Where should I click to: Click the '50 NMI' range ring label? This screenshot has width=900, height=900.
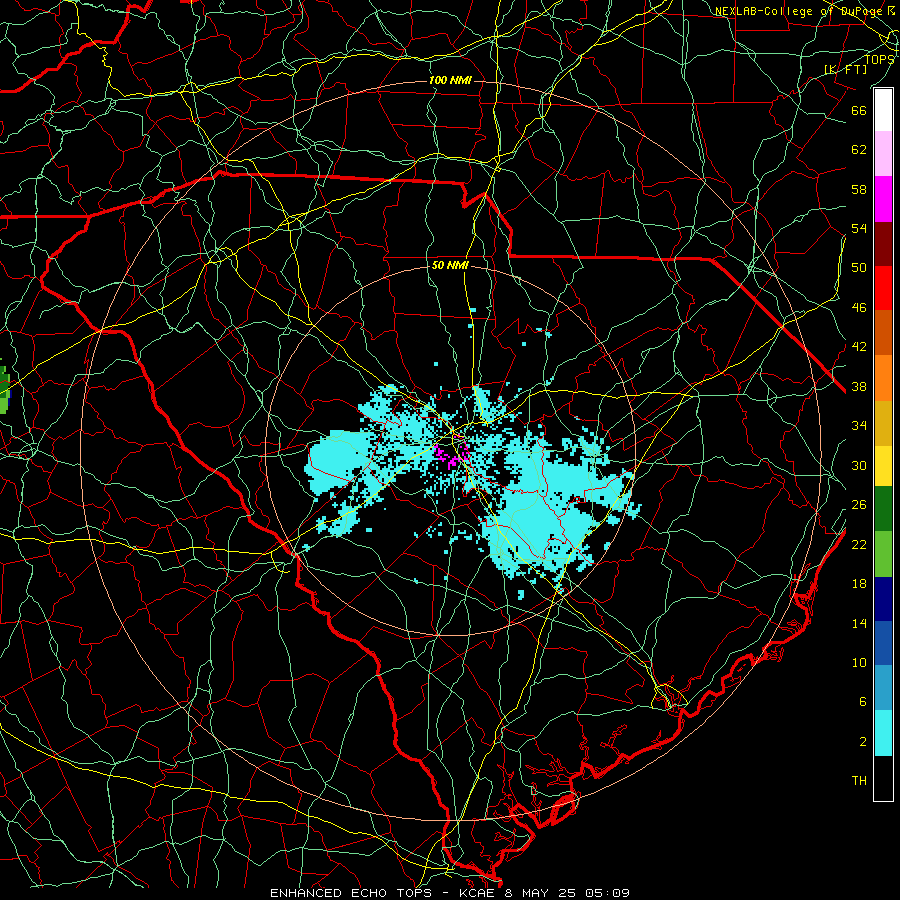pos(450,265)
